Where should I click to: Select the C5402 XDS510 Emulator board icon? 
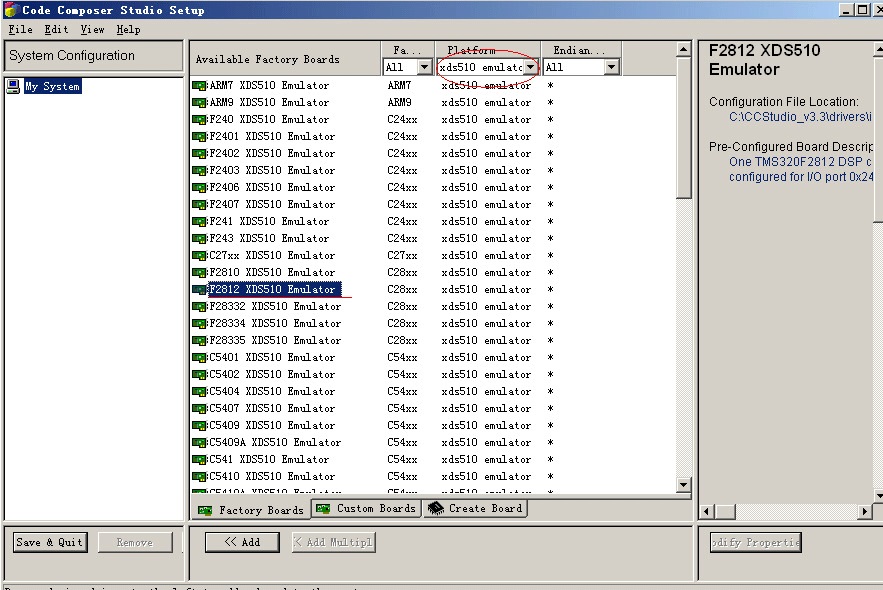(199, 374)
